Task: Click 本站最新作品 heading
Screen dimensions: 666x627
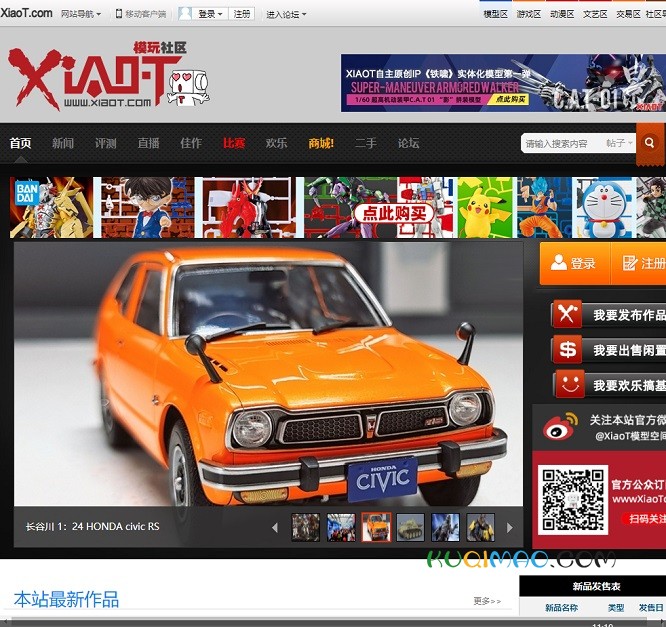Action: 66,599
